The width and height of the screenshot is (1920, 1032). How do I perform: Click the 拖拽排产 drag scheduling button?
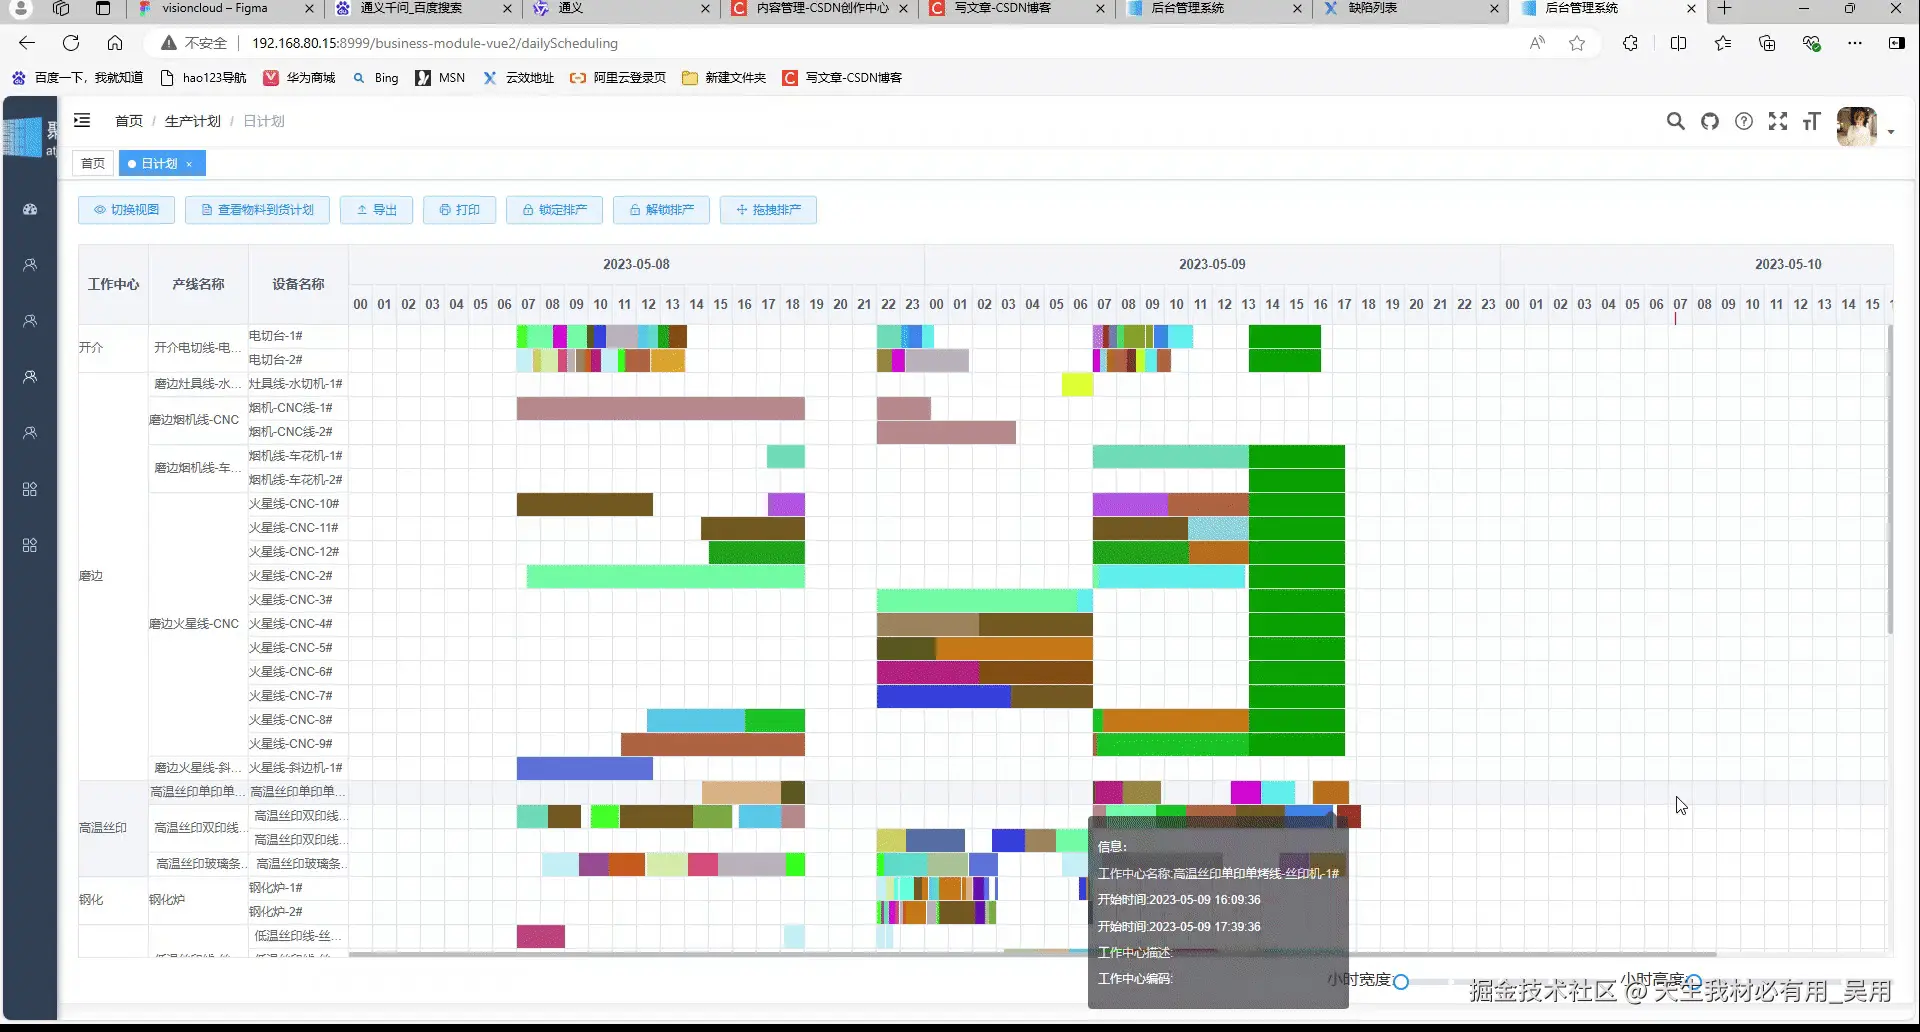point(769,210)
